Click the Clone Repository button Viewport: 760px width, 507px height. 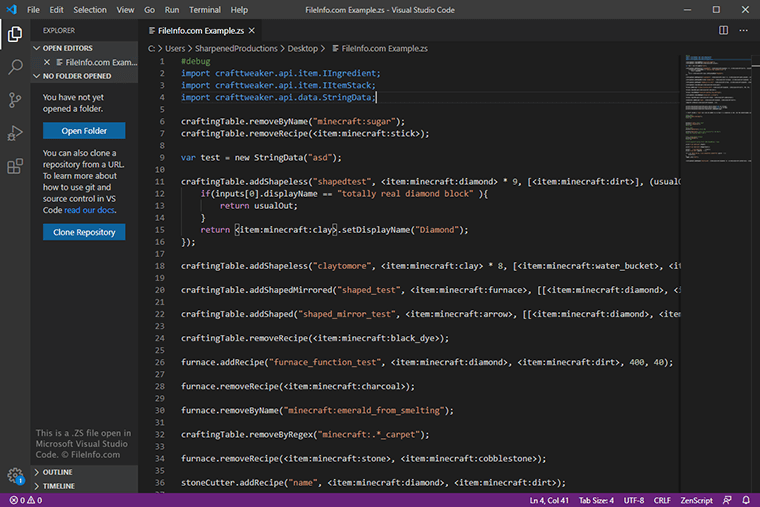pos(84,232)
